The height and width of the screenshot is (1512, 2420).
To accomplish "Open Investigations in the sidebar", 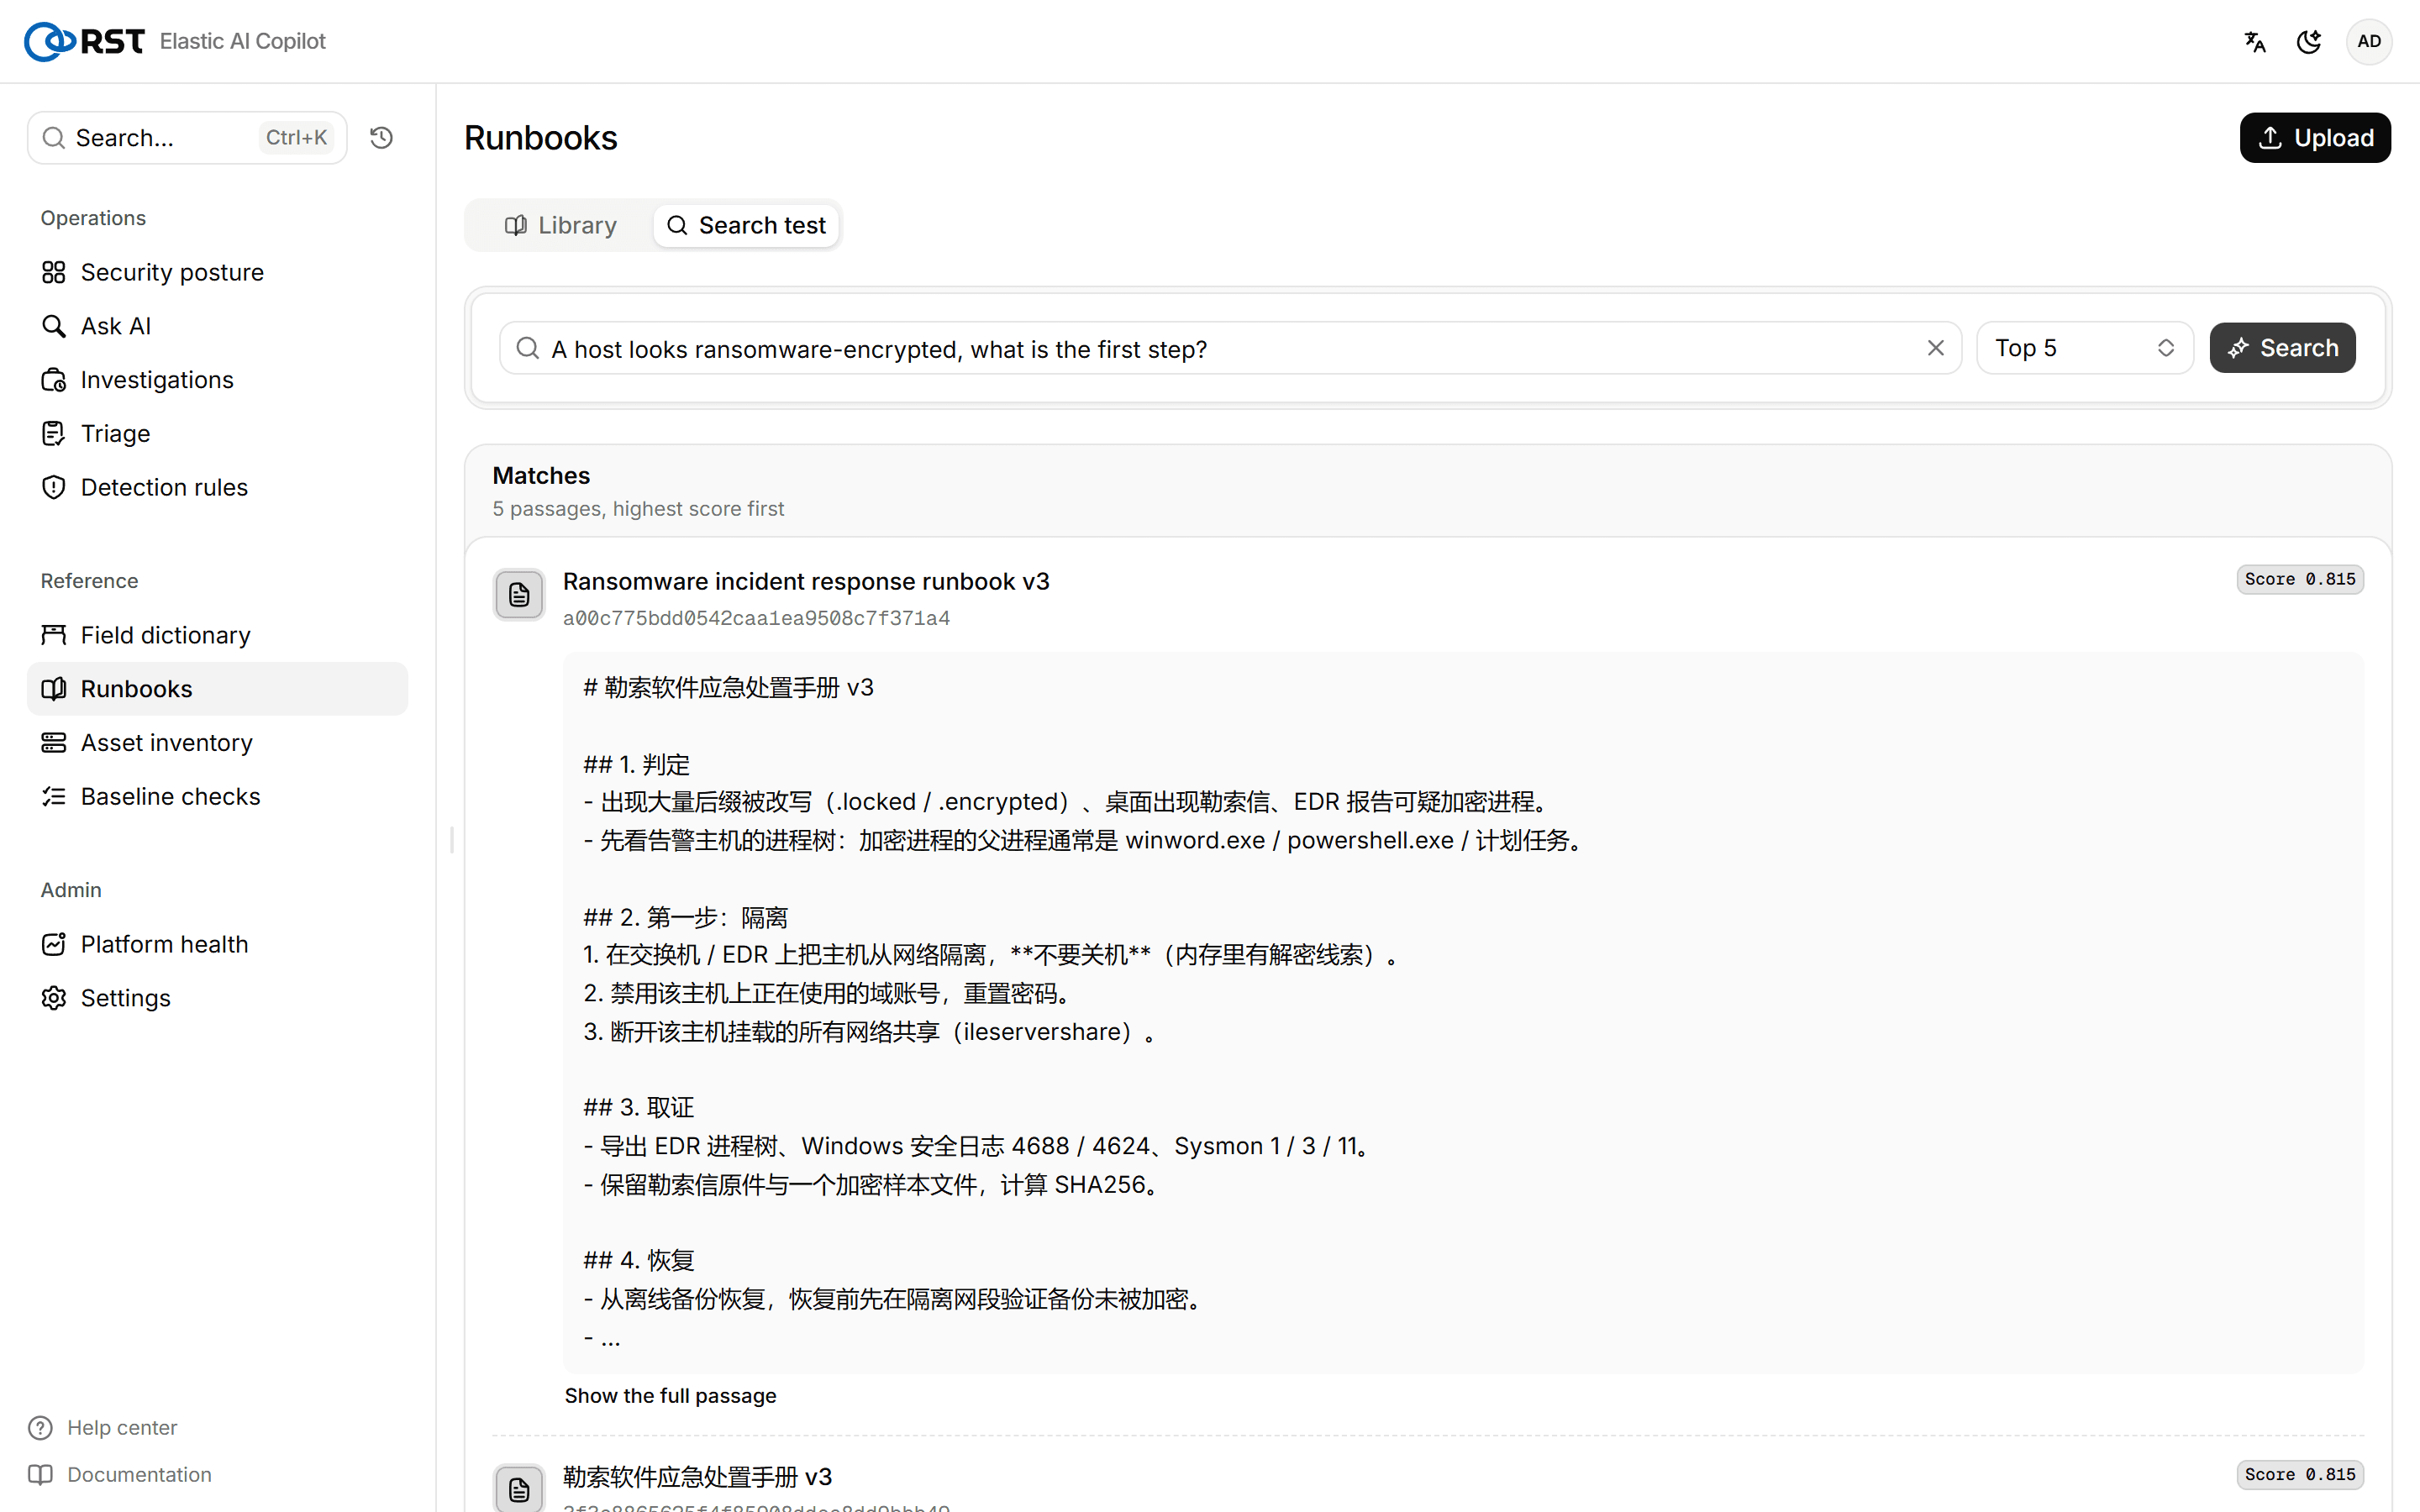I will click(217, 380).
